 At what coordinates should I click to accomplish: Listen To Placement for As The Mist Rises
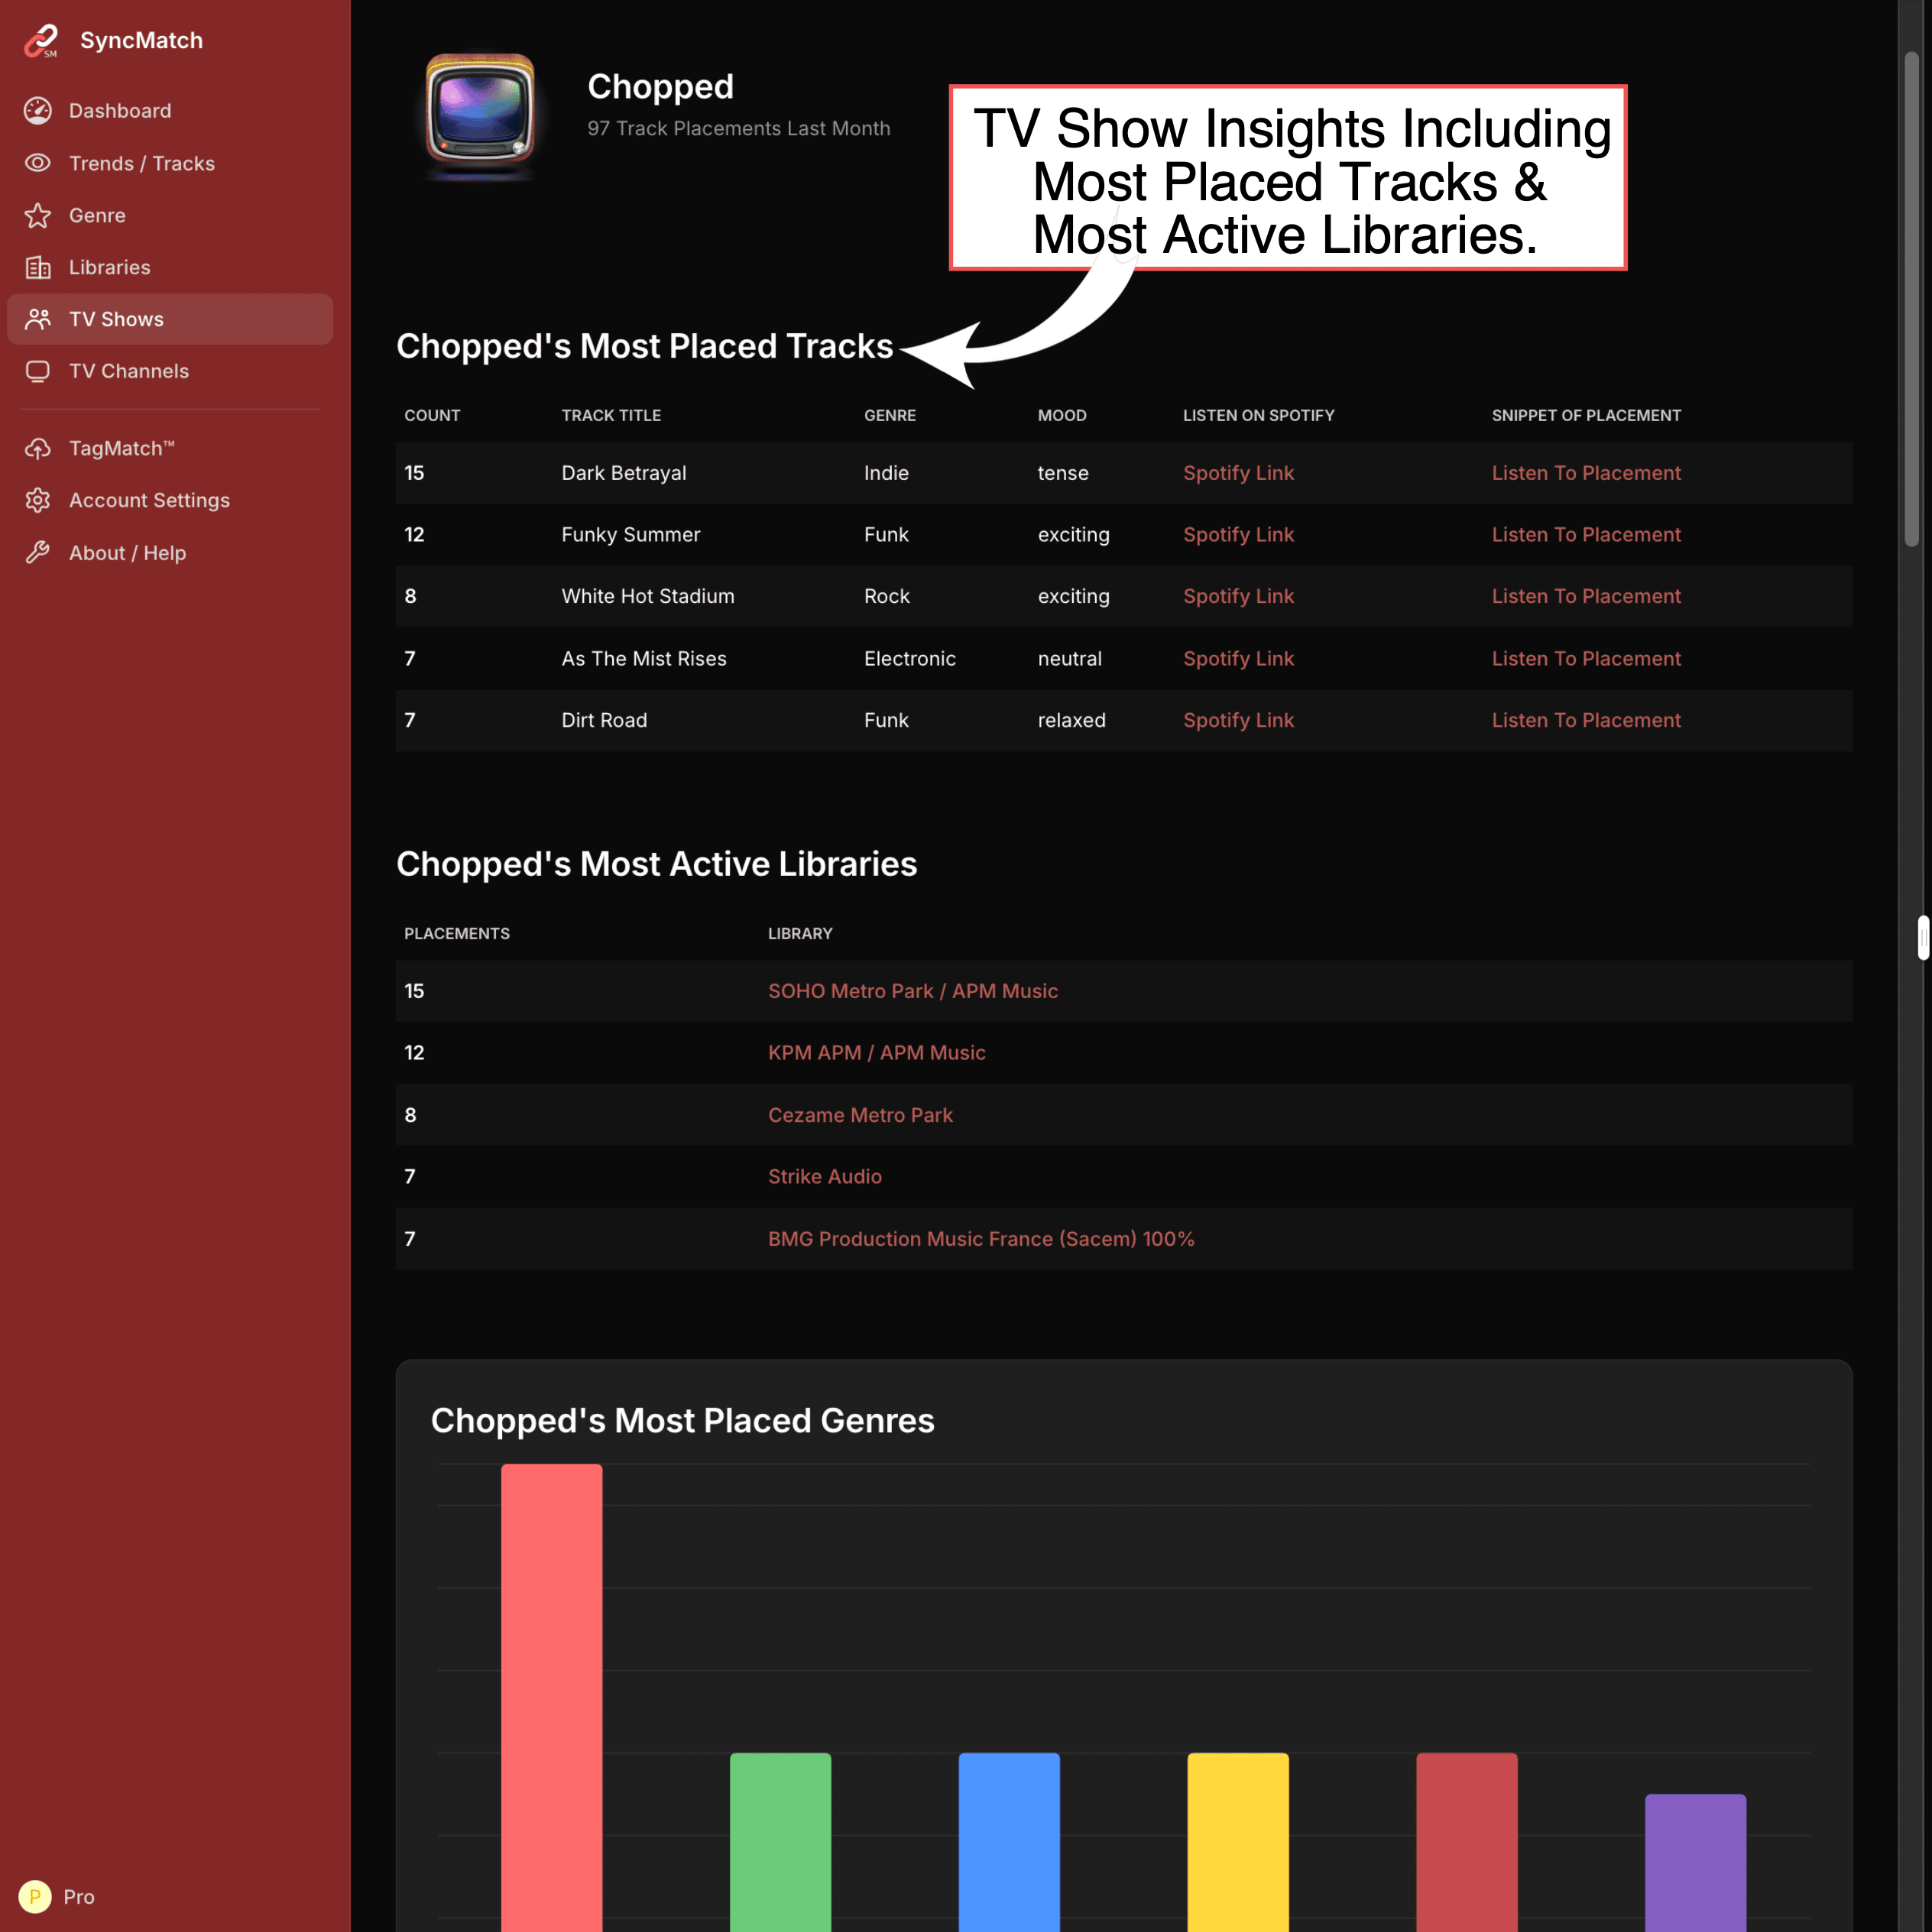(1586, 659)
